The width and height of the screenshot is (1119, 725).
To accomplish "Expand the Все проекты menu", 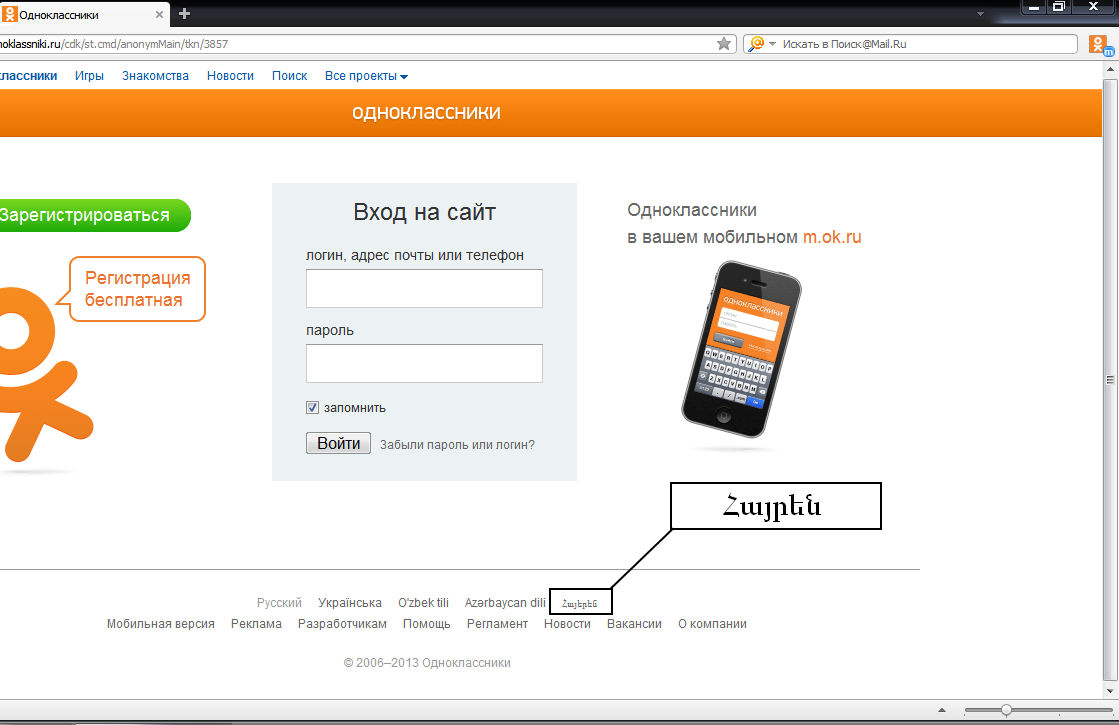I will 366,76.
